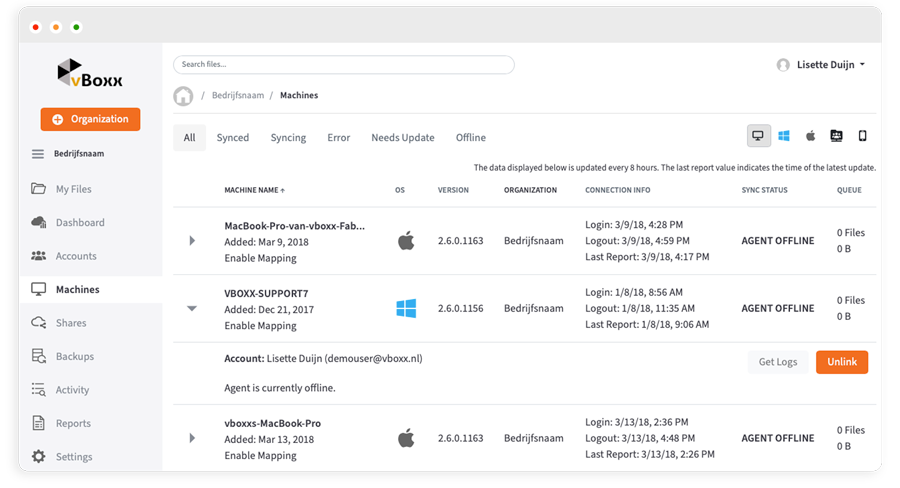Filter machines by Windows OS icon

(784, 137)
